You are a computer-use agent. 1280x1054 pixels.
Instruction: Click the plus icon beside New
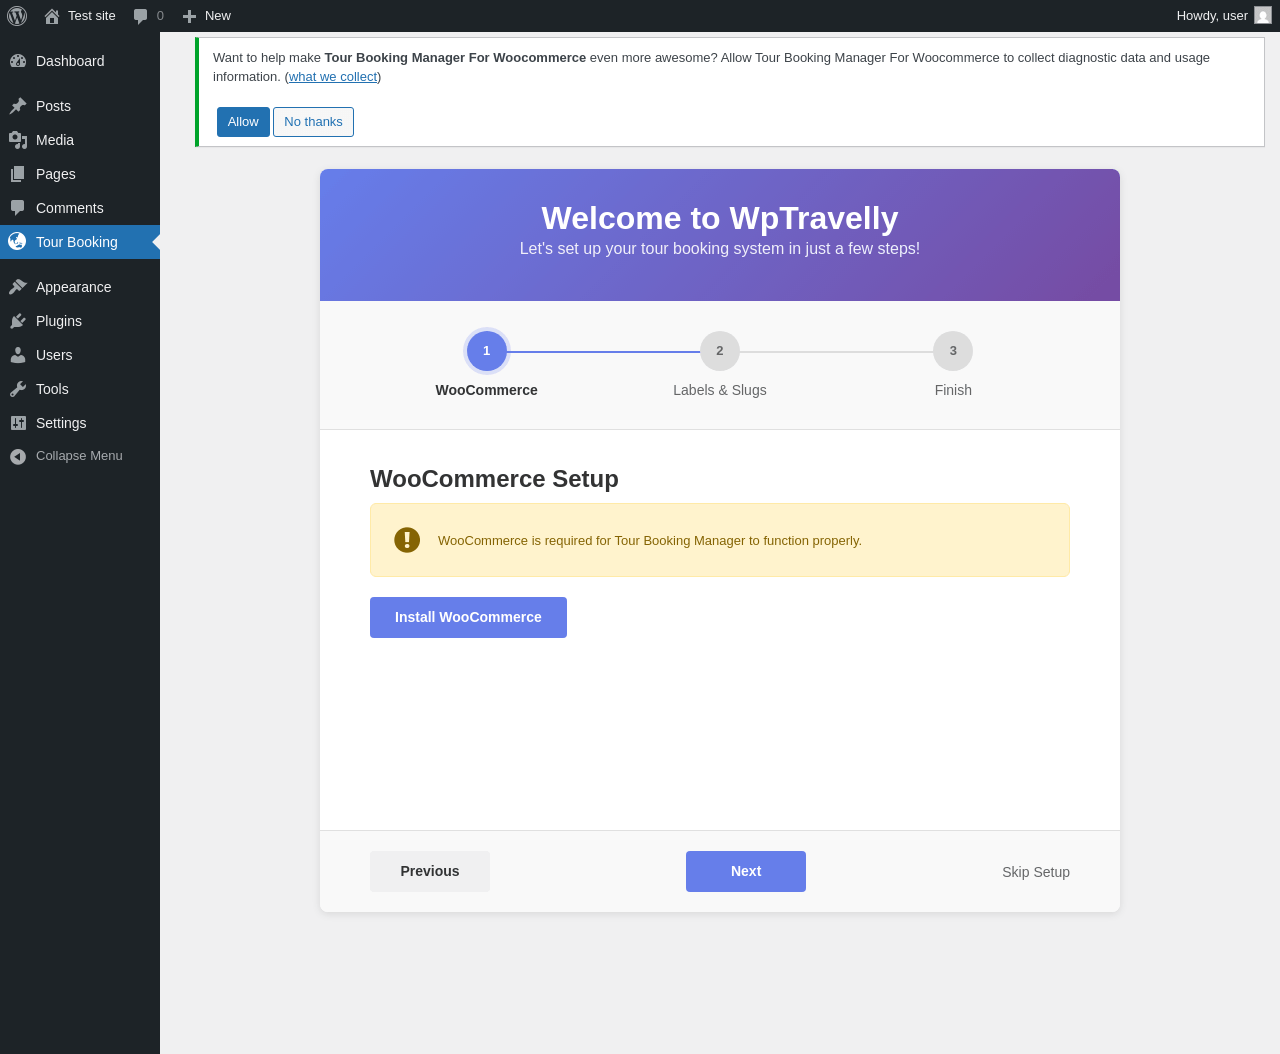pyautogui.click(x=189, y=16)
